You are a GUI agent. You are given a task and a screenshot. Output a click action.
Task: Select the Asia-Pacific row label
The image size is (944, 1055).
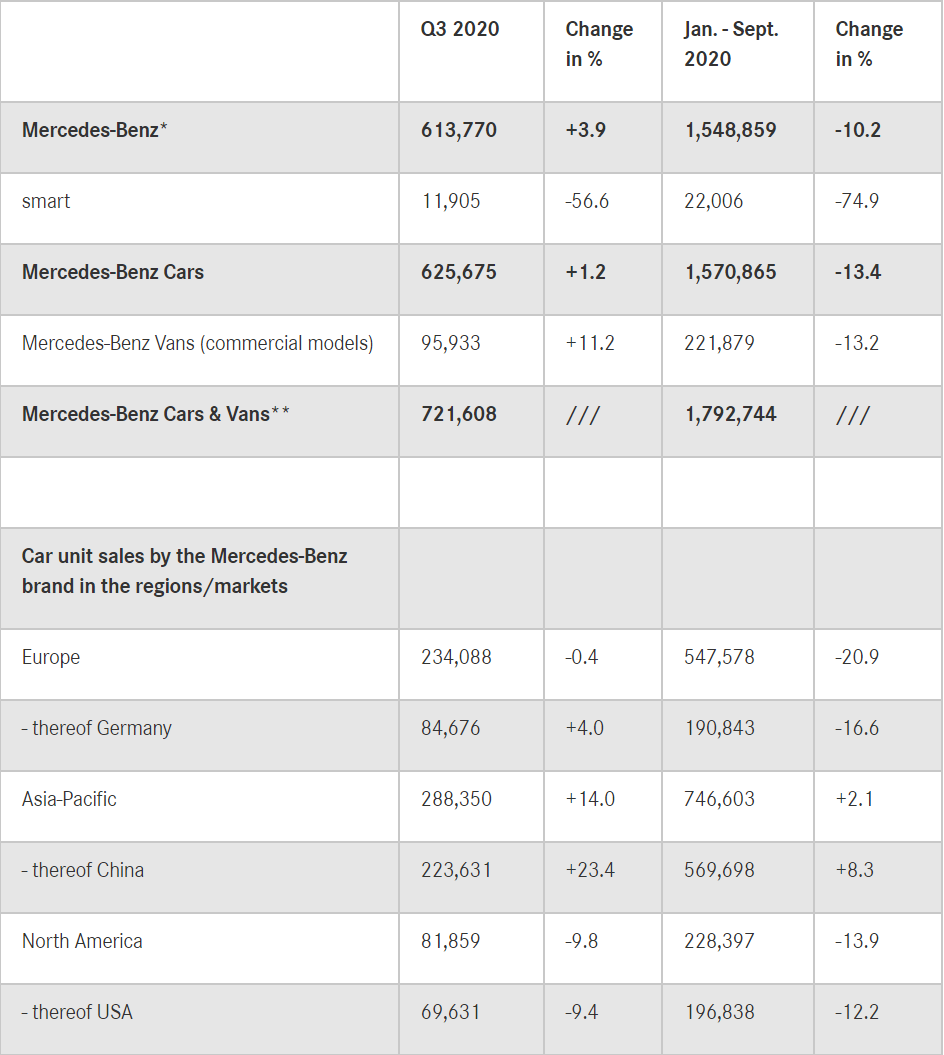pyautogui.click(x=69, y=799)
